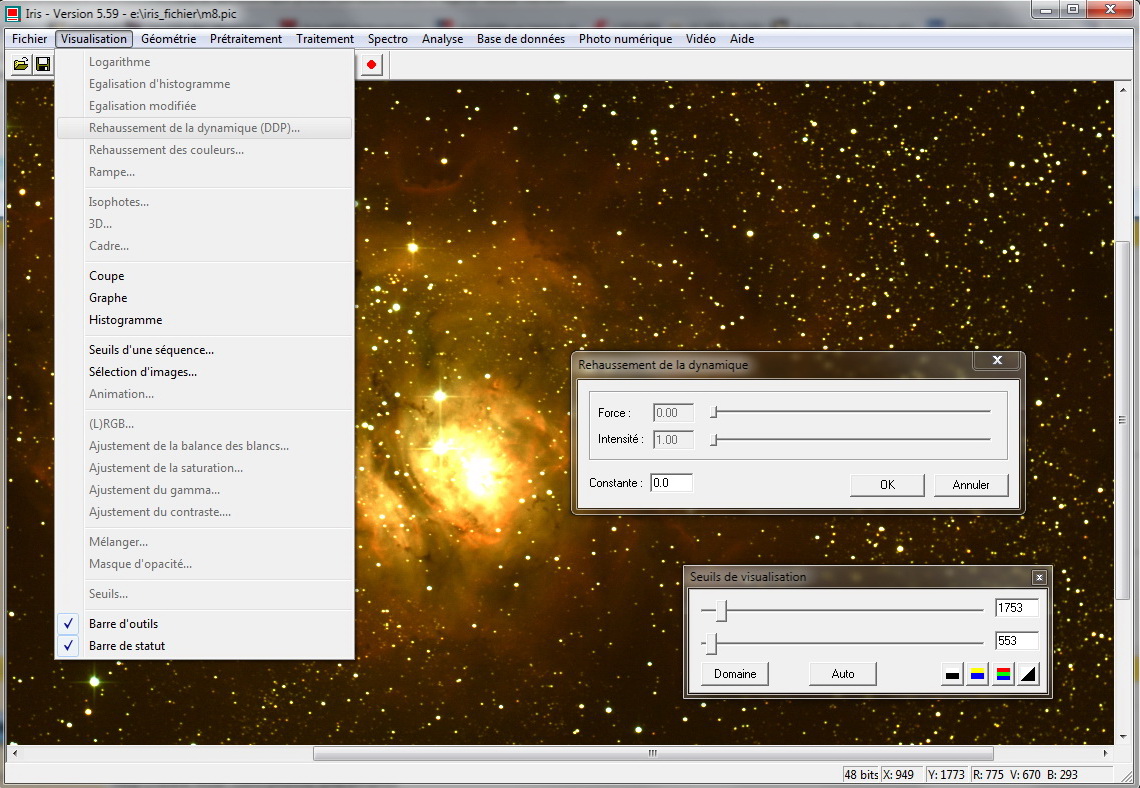Choose the Graphe menu entry
Image resolution: width=1140 pixels, height=788 pixels.
tap(205, 298)
